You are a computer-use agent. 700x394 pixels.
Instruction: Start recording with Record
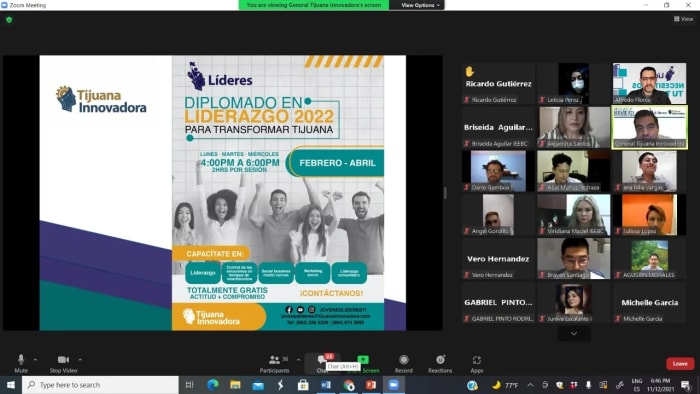click(404, 363)
